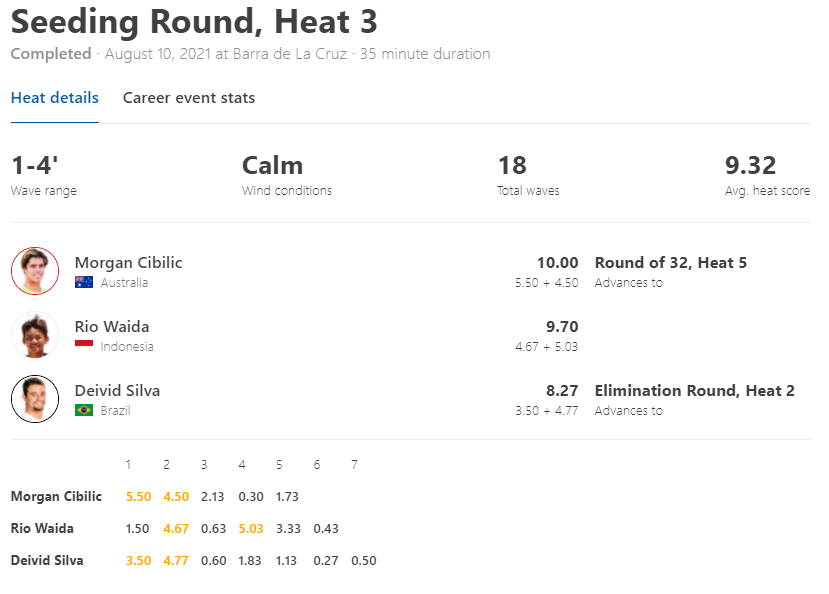
Task: Open Rio Waida's profile photo
Action: coord(35,335)
